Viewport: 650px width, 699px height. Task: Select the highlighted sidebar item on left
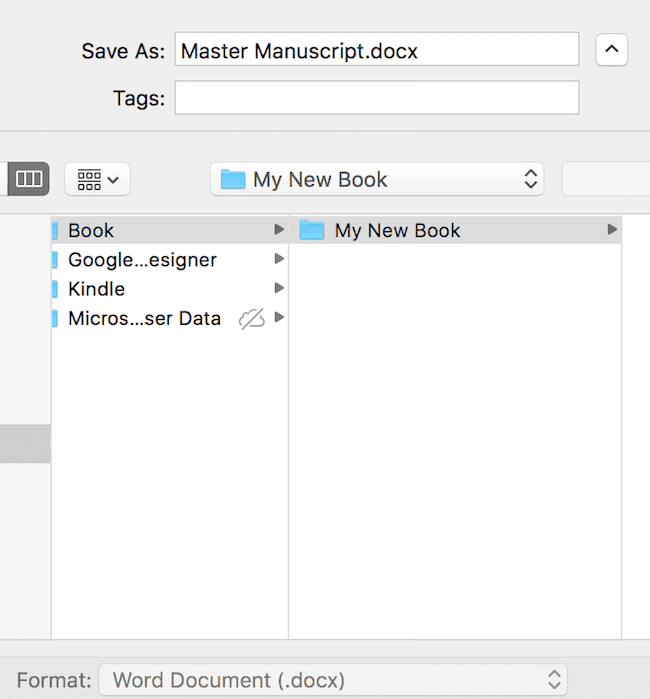pyautogui.click(x=25, y=443)
